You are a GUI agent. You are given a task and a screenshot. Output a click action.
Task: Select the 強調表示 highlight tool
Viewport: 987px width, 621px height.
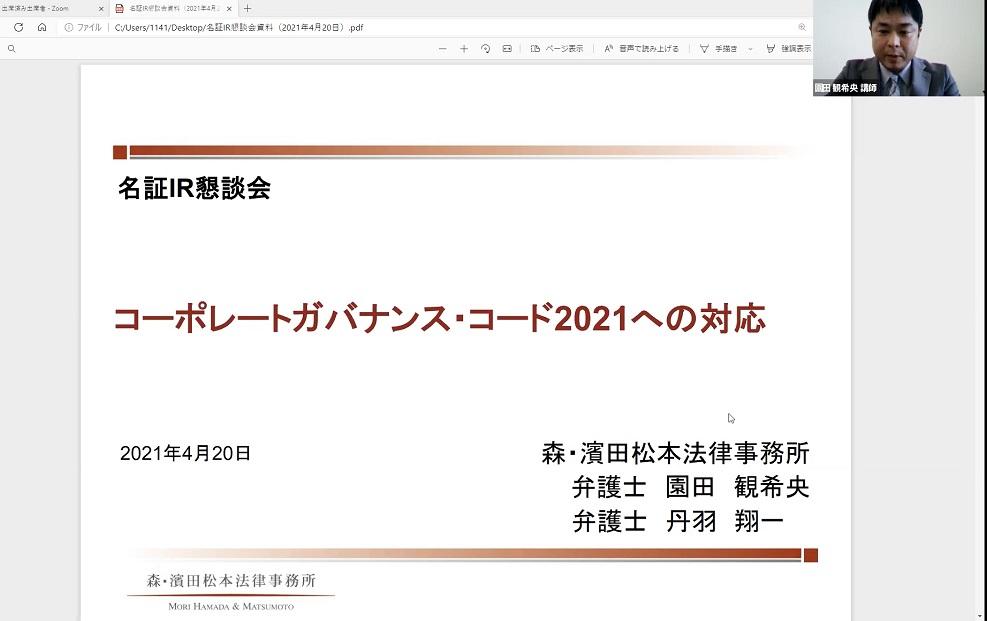coord(789,48)
